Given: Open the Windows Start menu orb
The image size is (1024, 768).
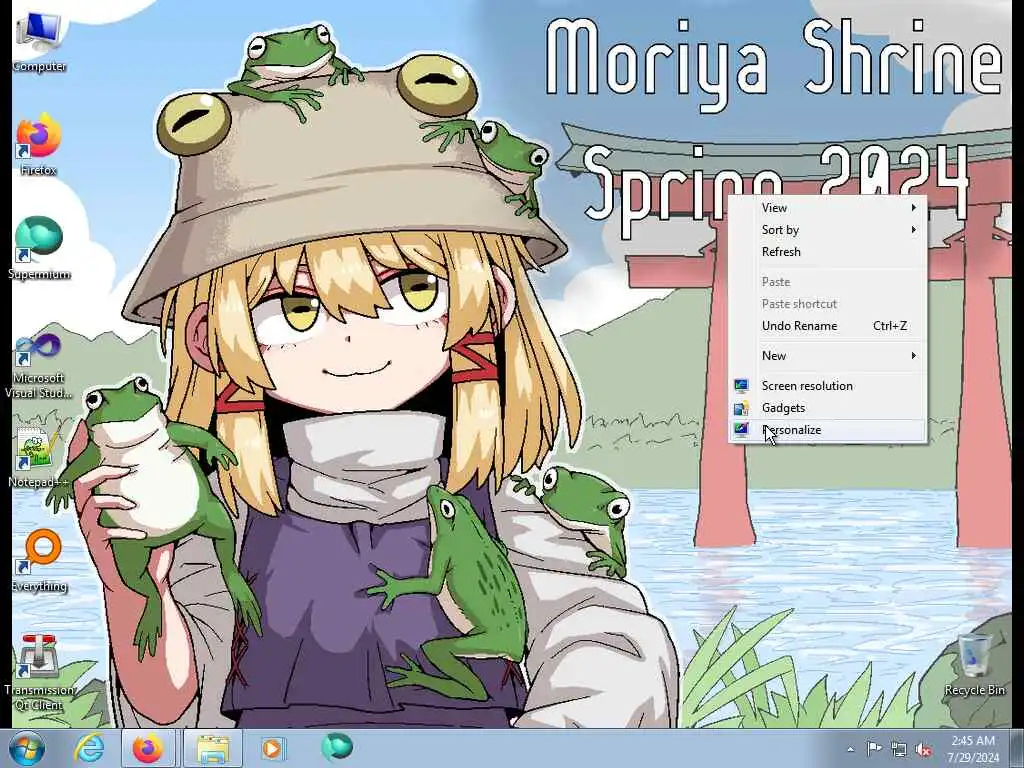Looking at the screenshot, I should point(26,748).
